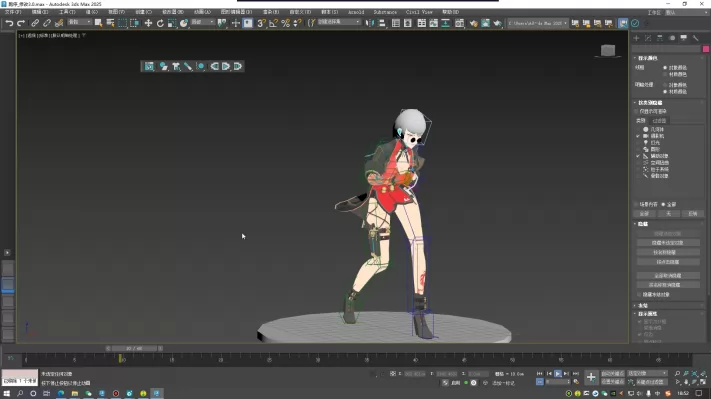Open the named selection sets dropdown
The height and width of the screenshot is (399, 711).
tap(339, 22)
